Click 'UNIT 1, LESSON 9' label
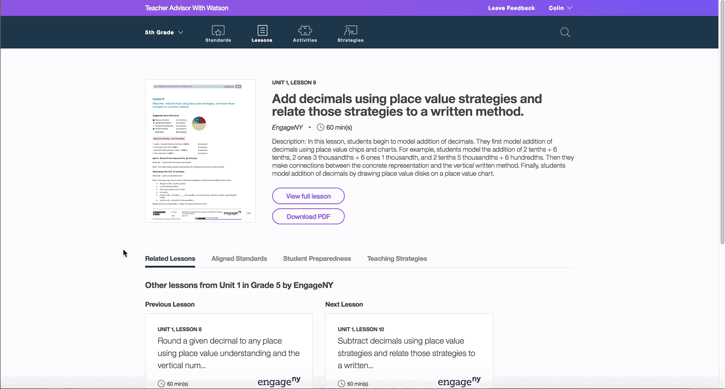725x389 pixels. tap(294, 82)
